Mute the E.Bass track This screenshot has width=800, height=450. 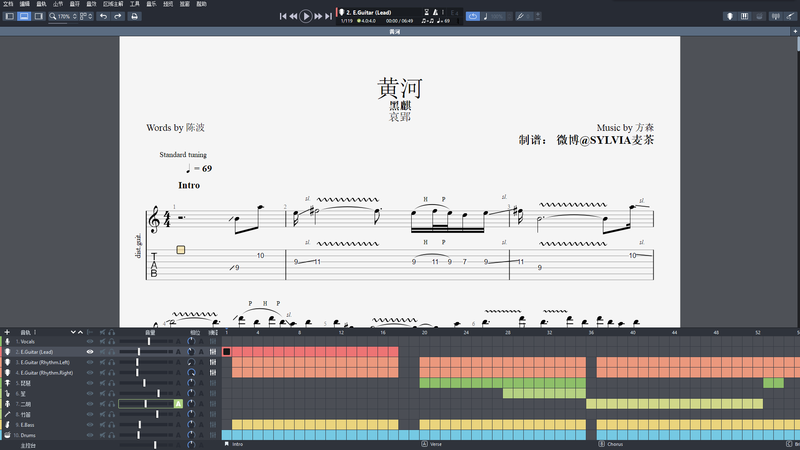tap(103, 424)
